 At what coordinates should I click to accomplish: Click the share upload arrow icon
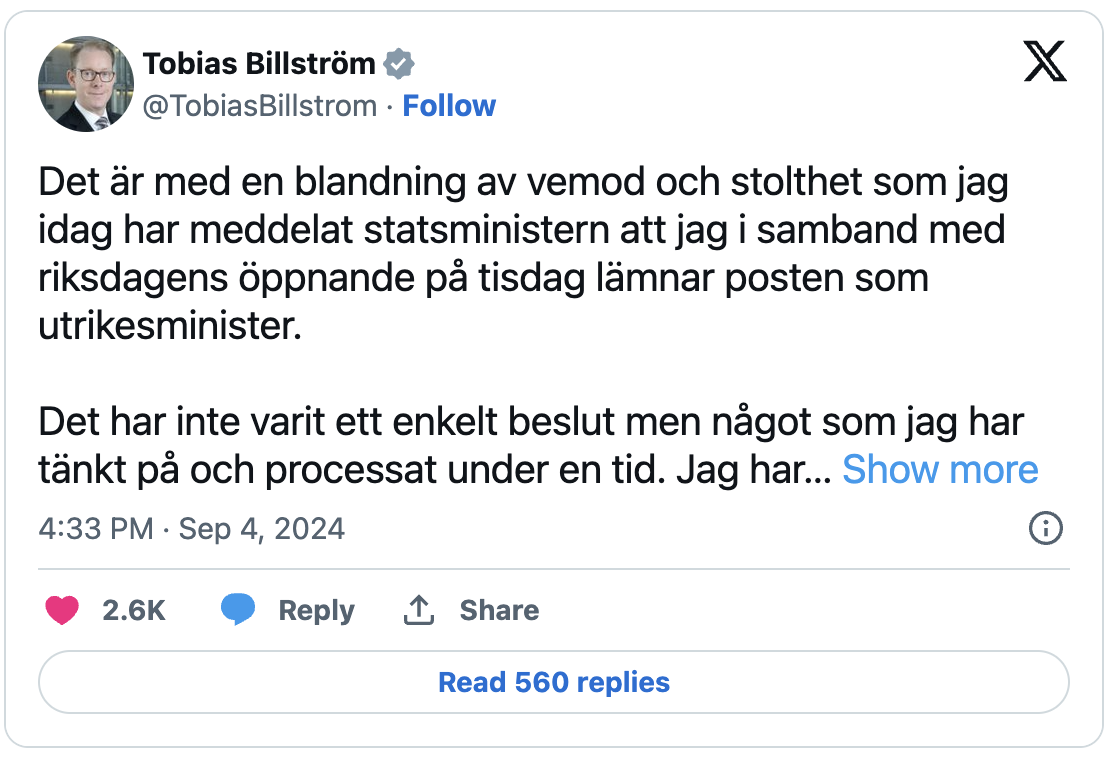[x=418, y=610]
